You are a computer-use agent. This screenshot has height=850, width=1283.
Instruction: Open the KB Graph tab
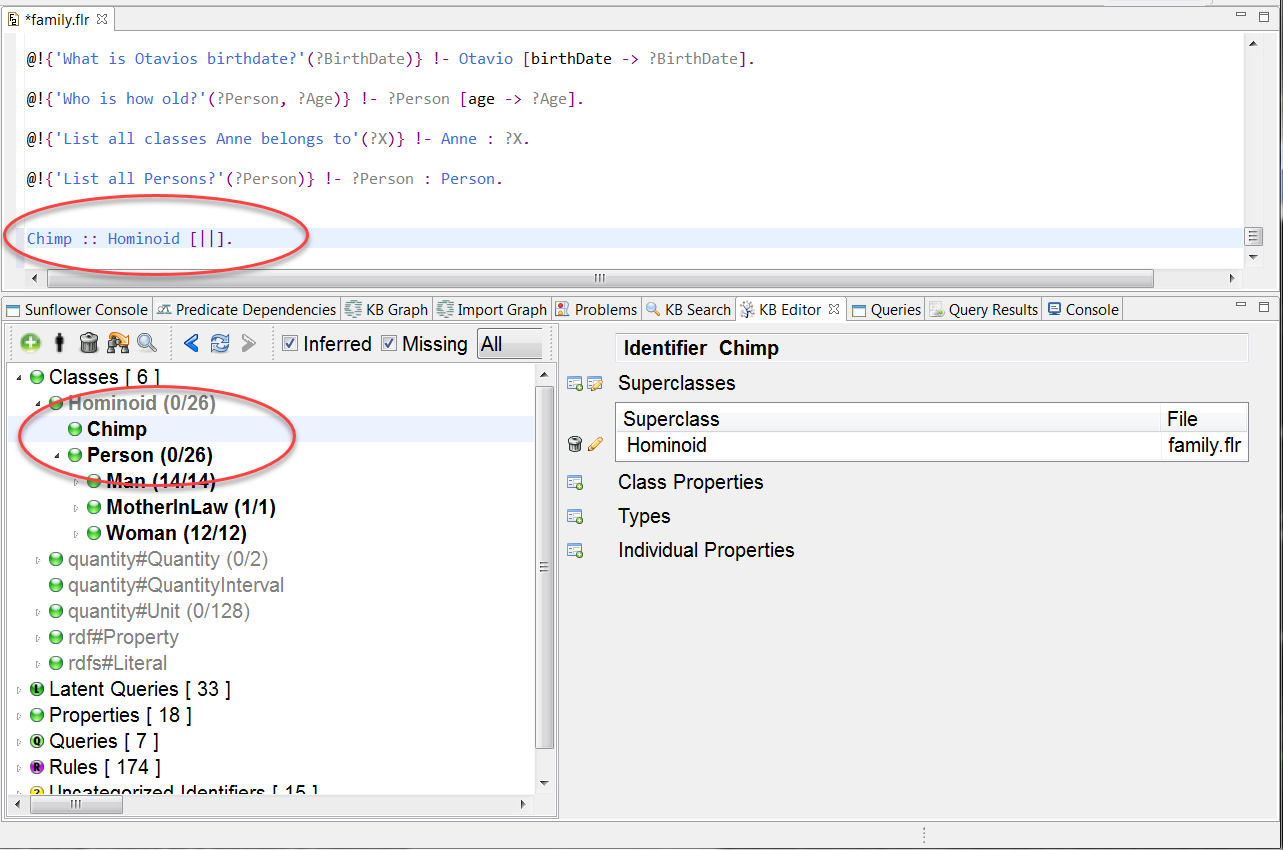coord(386,309)
